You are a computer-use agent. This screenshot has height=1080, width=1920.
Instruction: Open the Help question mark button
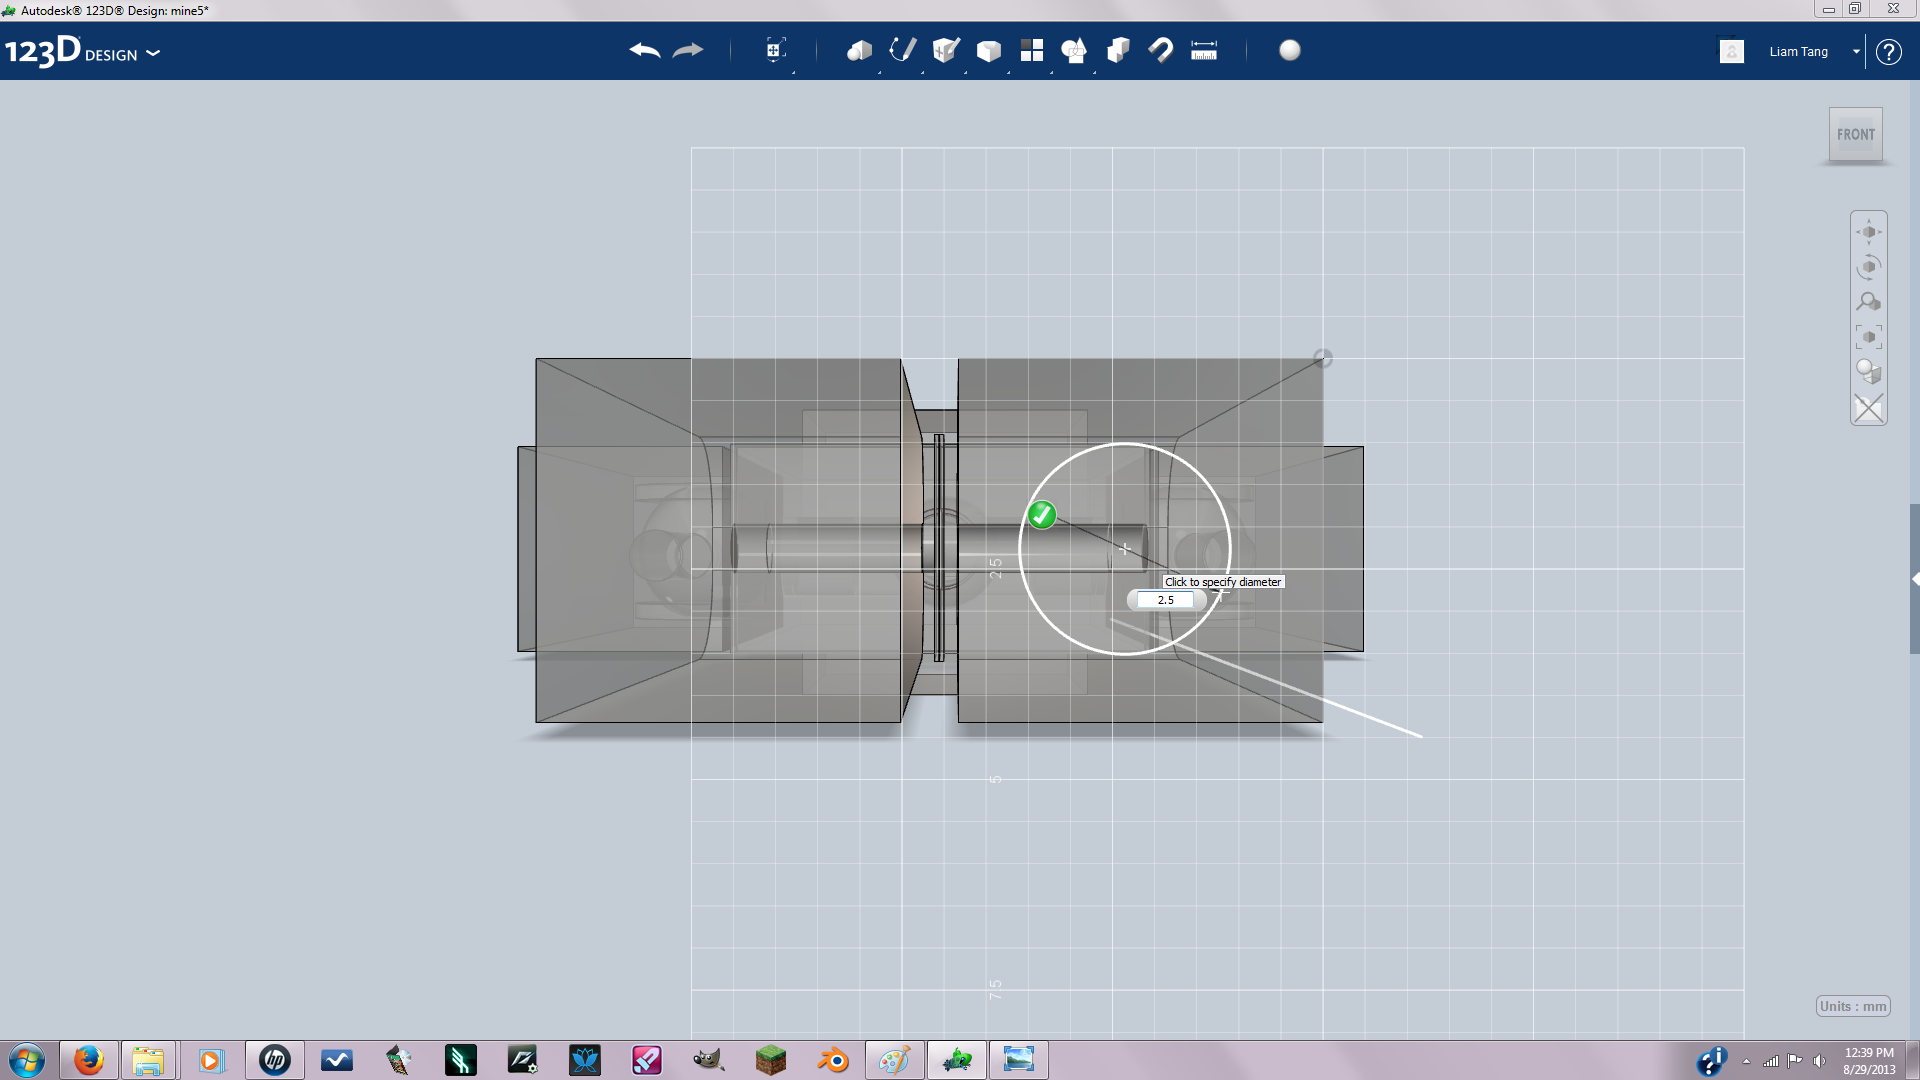[x=1888, y=52]
